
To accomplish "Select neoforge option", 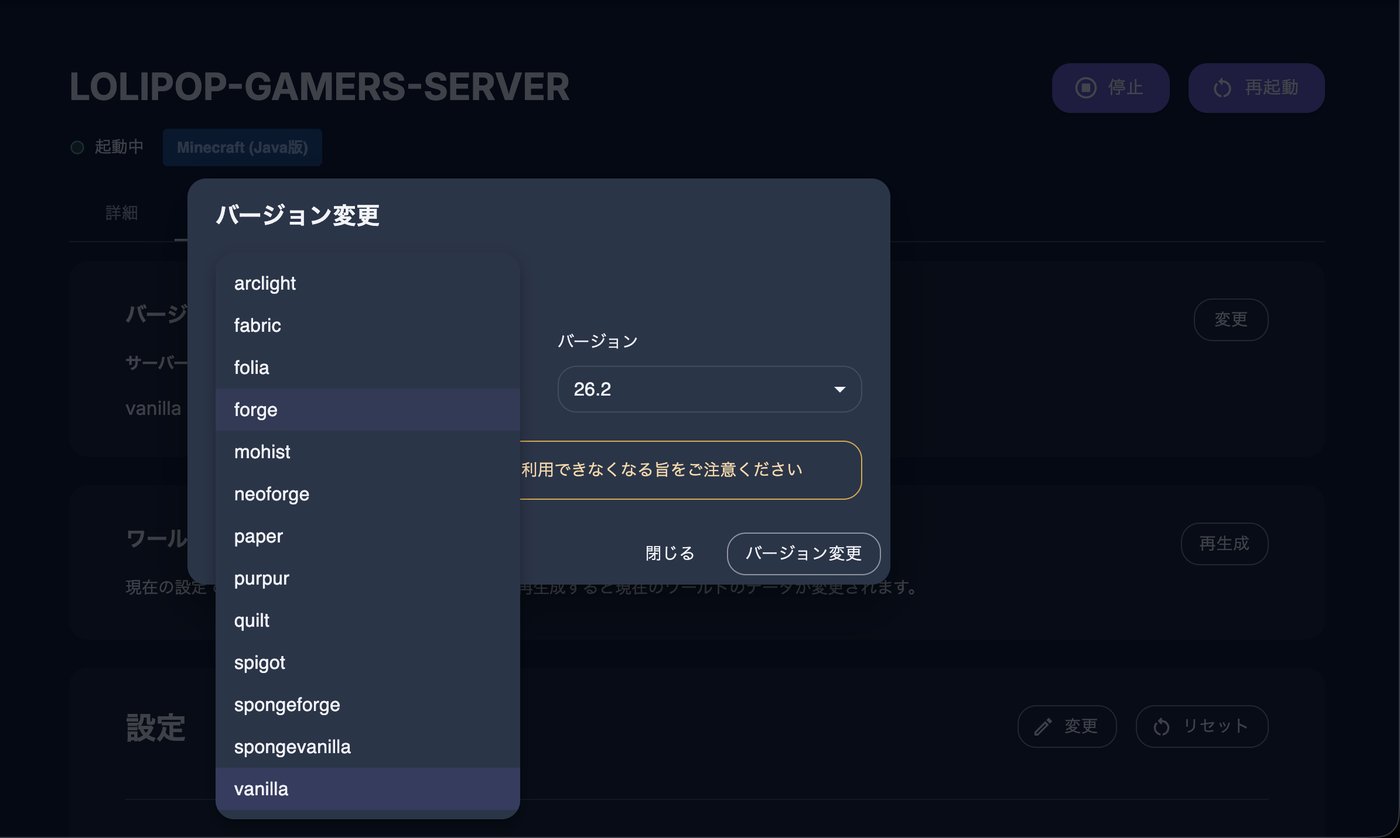I will coord(367,494).
